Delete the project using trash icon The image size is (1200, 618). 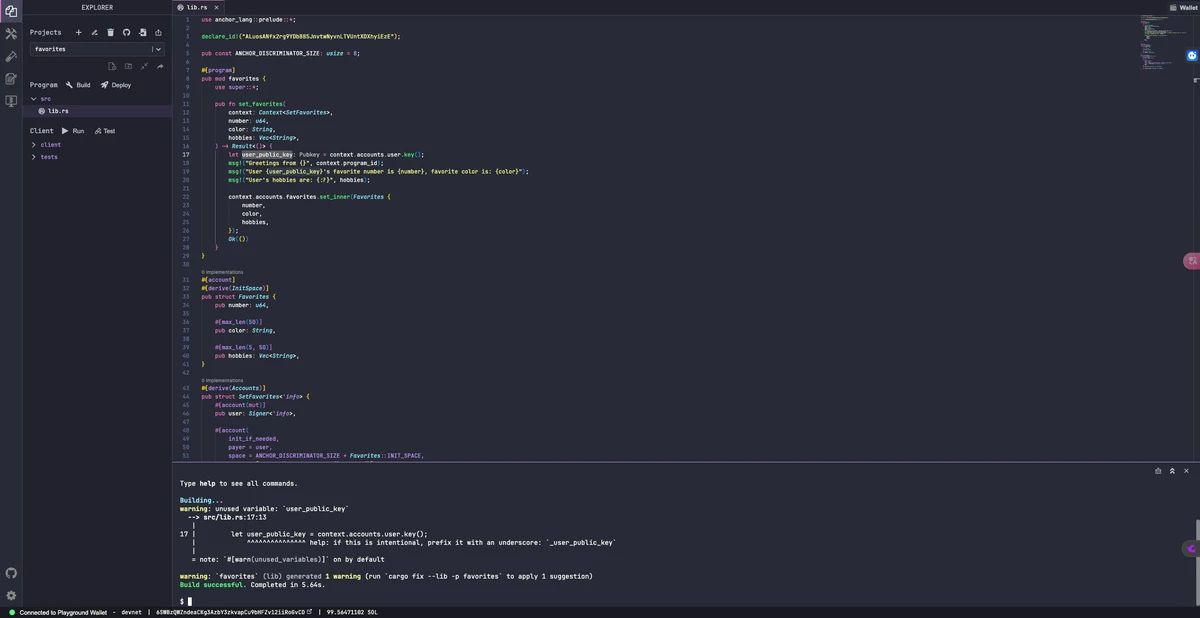[x=110, y=32]
